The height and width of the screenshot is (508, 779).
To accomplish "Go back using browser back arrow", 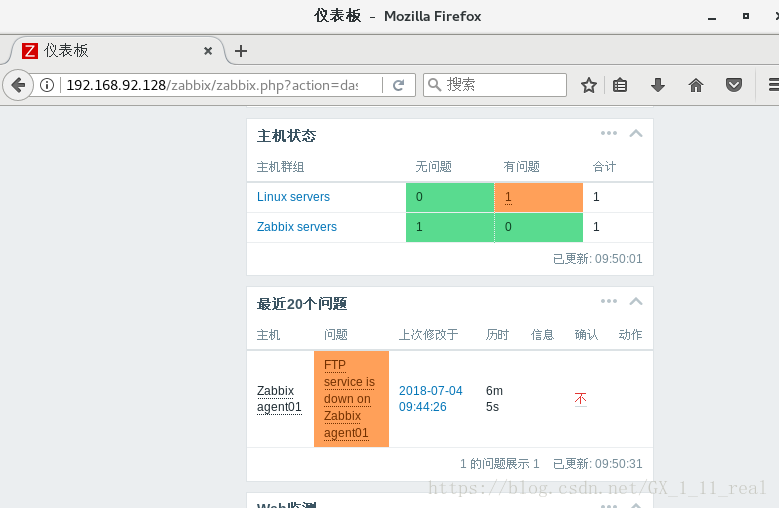I will (x=18, y=85).
